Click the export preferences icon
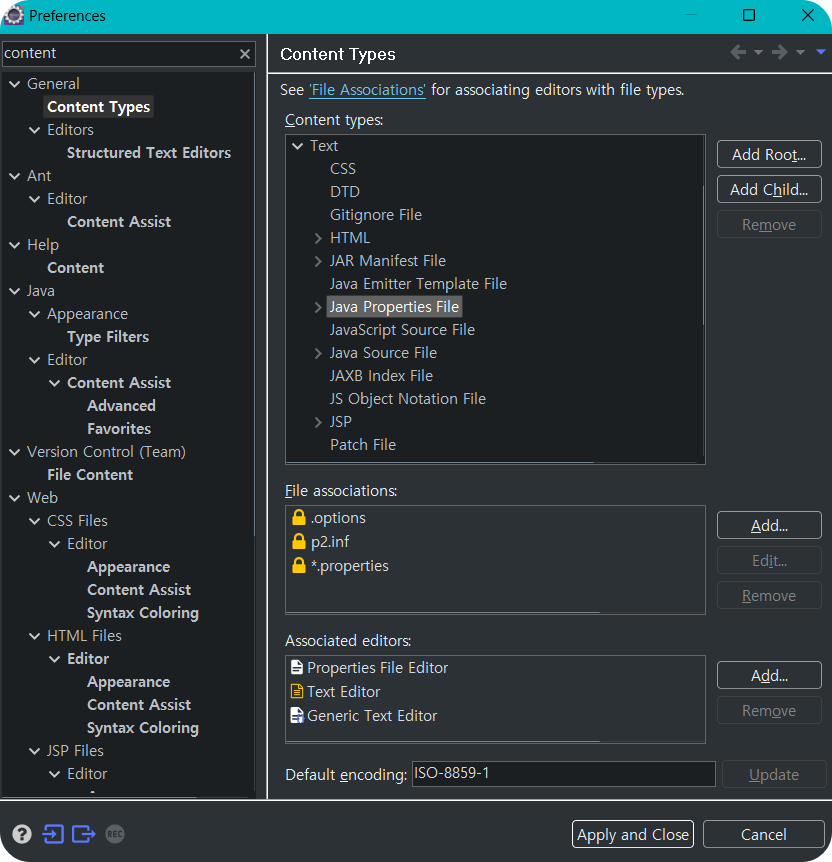The width and height of the screenshot is (832, 862). click(x=84, y=834)
